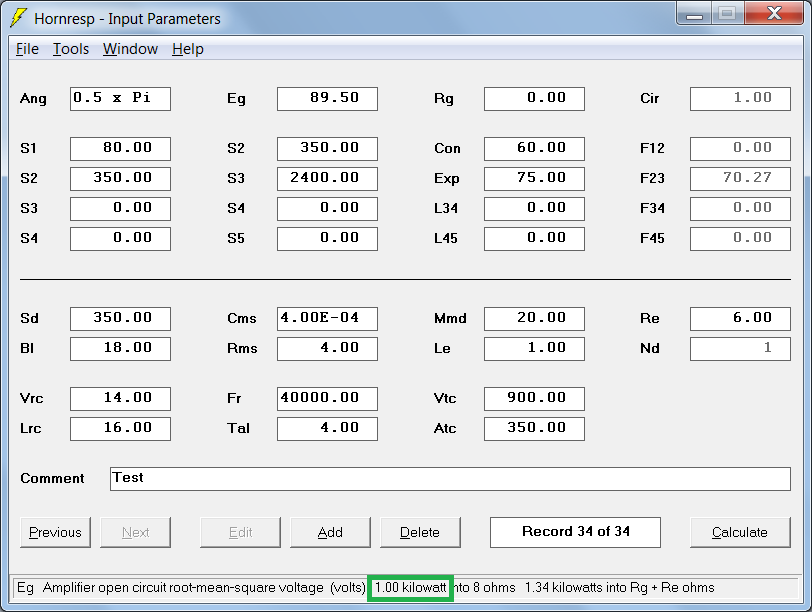Click '1.34 kilowatts into Rg + Re ohms' text
This screenshot has height=612, width=812.
(619, 588)
